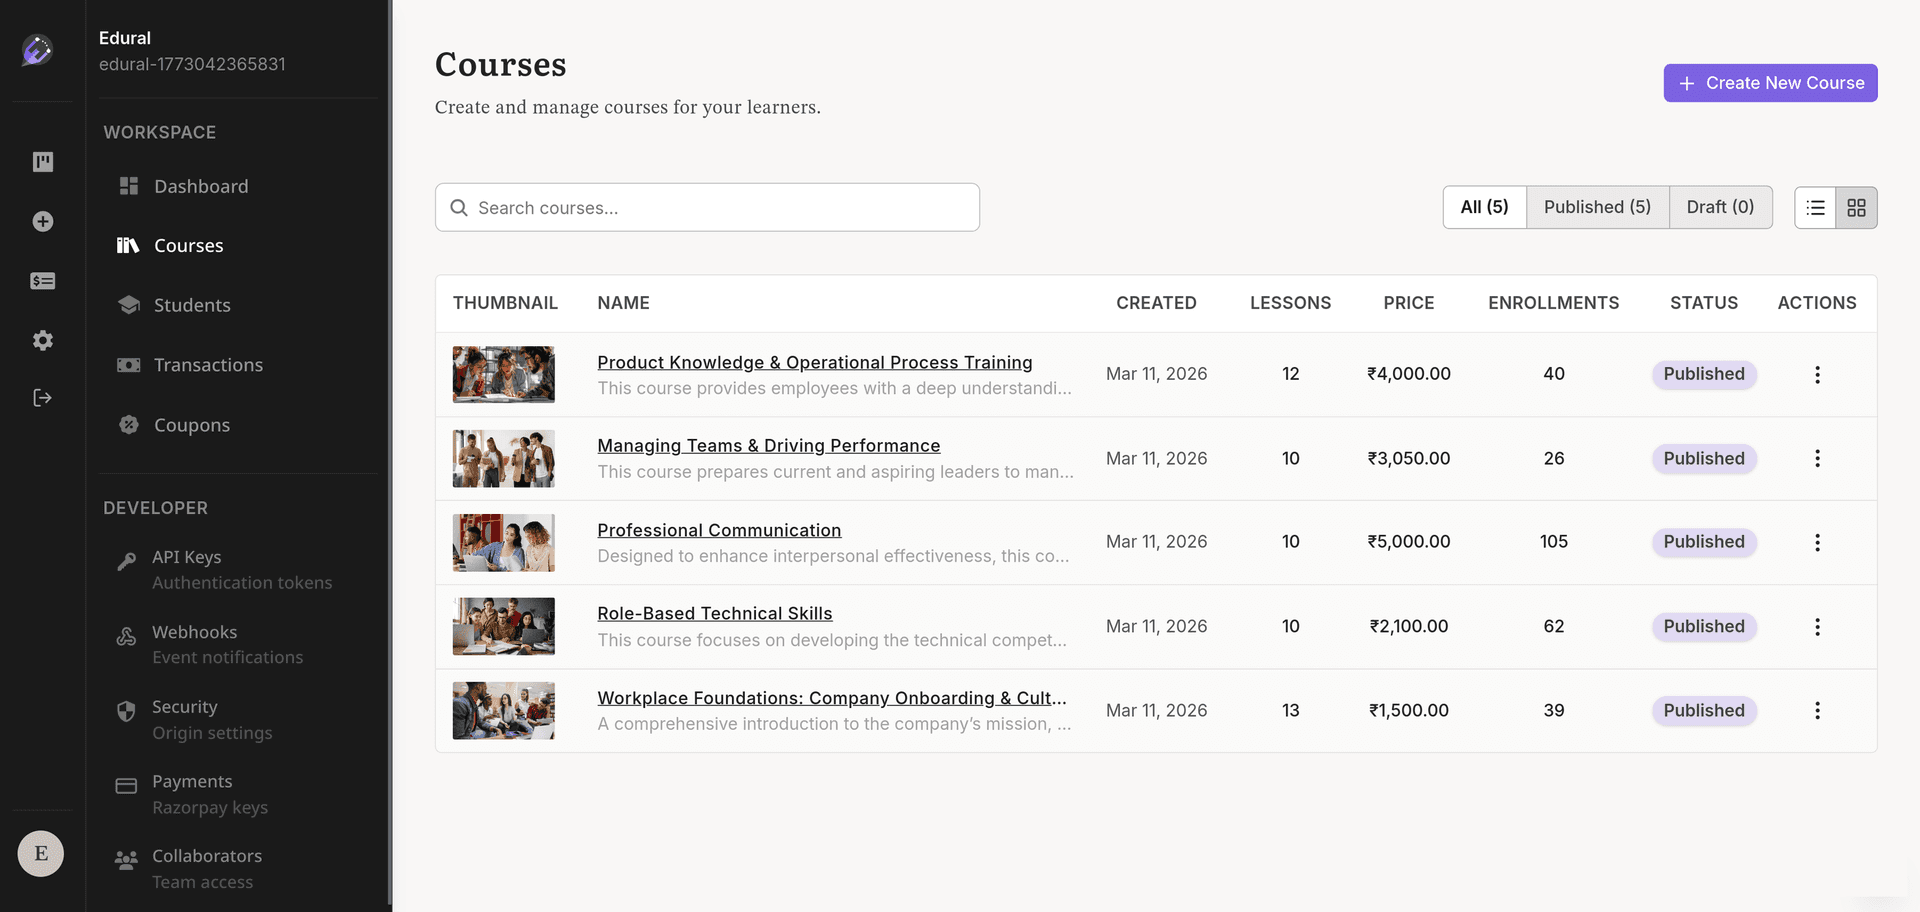This screenshot has height=912, width=1920.
Task: Open actions menu for Professional Communication
Action: 1817,542
